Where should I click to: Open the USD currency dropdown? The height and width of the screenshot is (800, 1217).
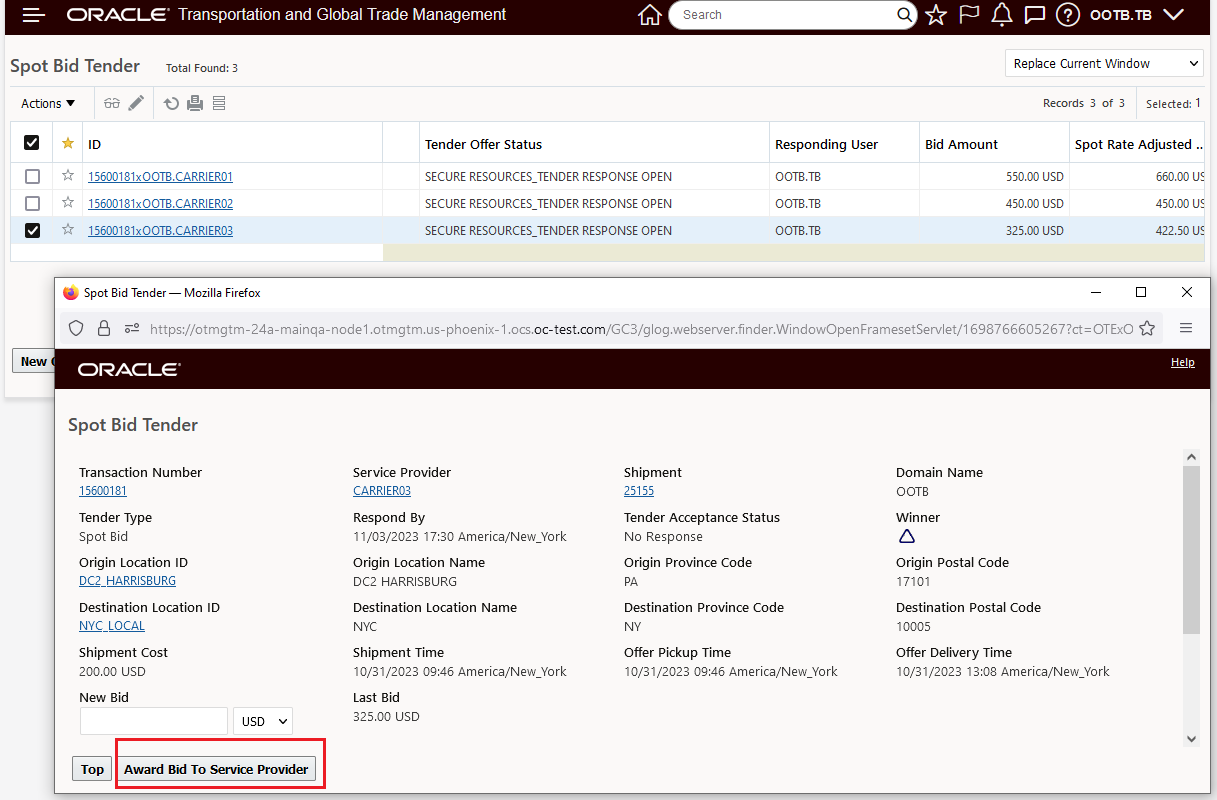pos(263,721)
